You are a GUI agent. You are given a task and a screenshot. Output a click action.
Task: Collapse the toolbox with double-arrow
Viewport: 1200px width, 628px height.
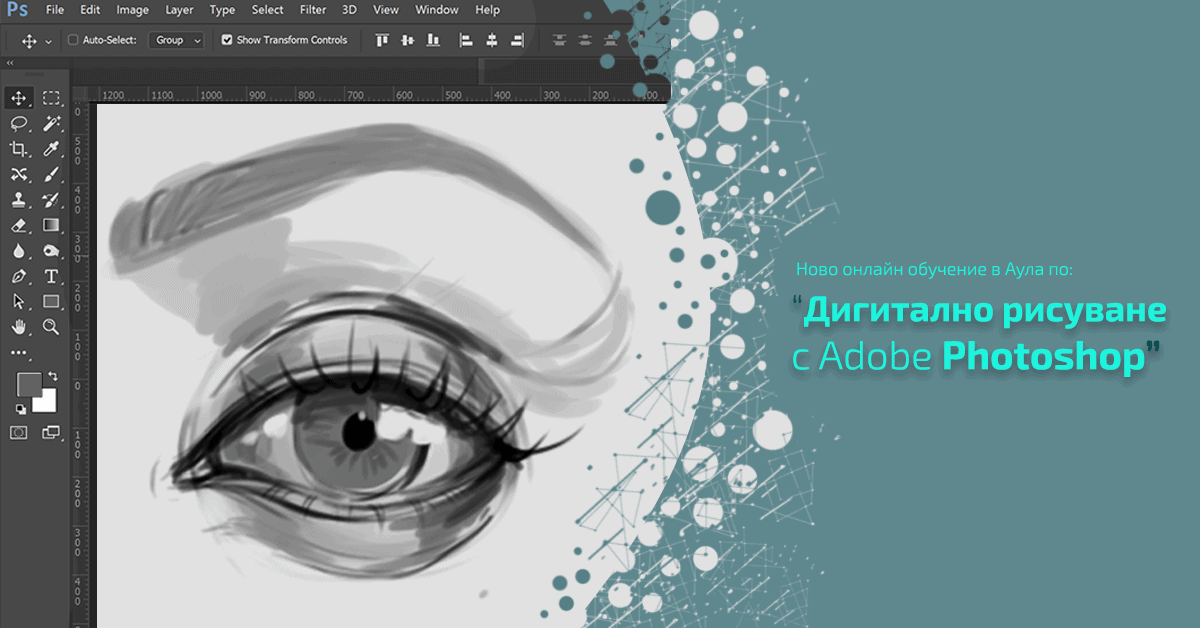click(11, 63)
